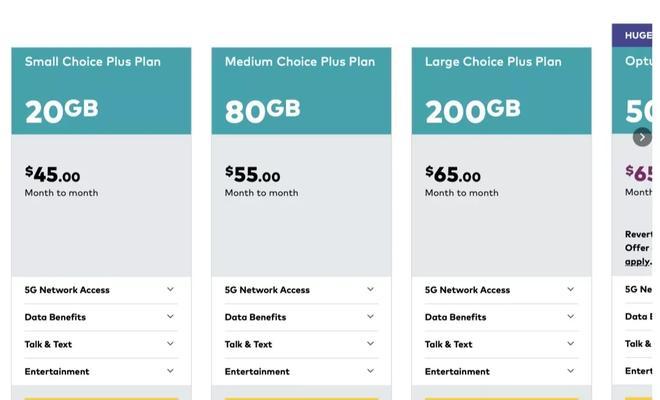The width and height of the screenshot is (660, 400).
Task: Click the yellow button under Medium plan
Action: point(301,398)
